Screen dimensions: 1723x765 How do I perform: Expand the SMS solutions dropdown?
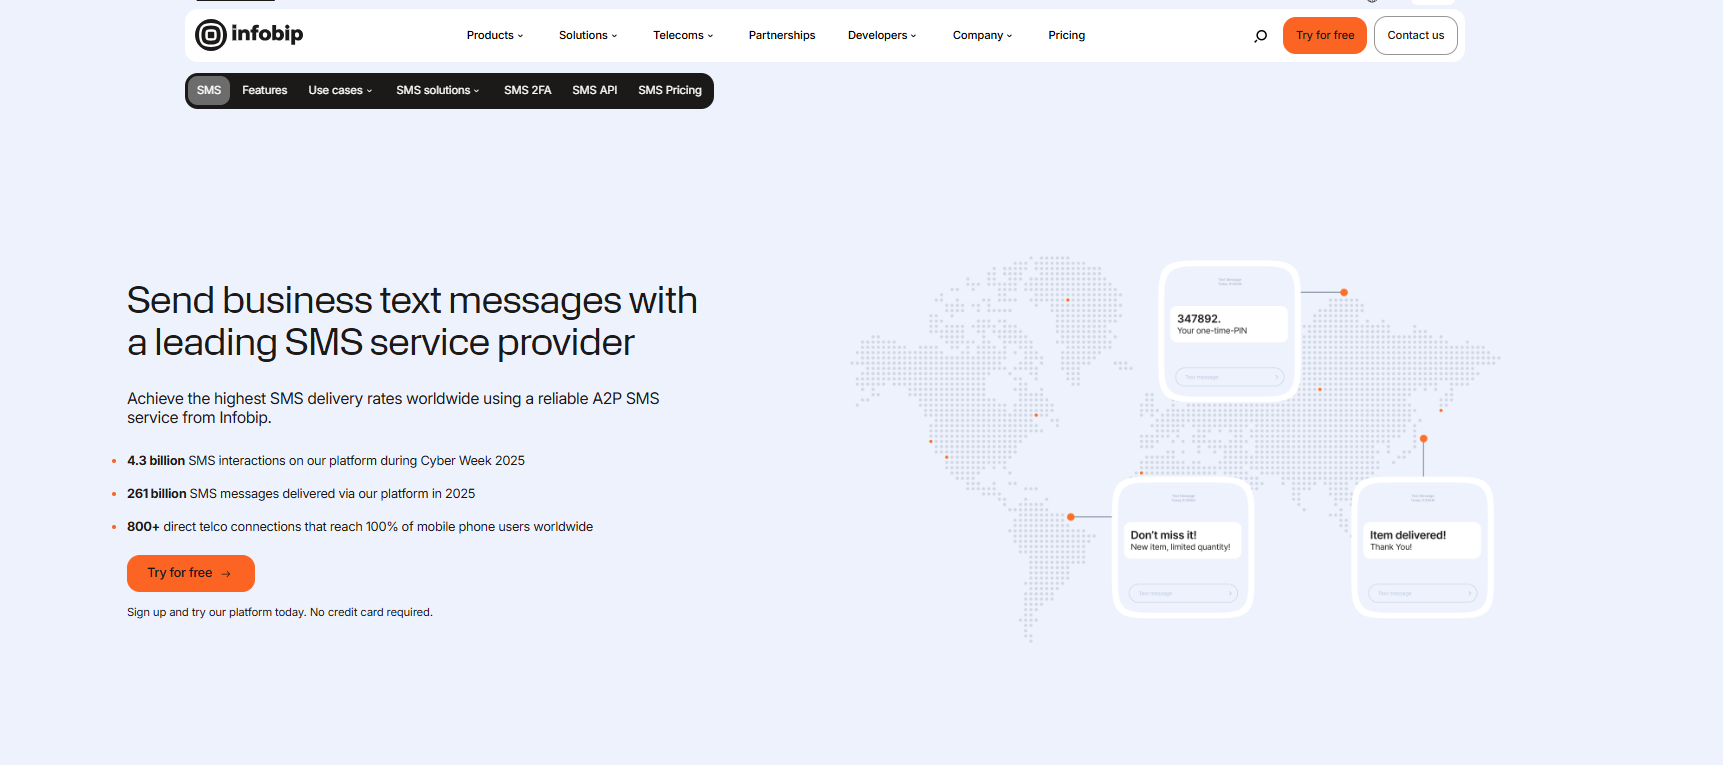click(x=438, y=90)
